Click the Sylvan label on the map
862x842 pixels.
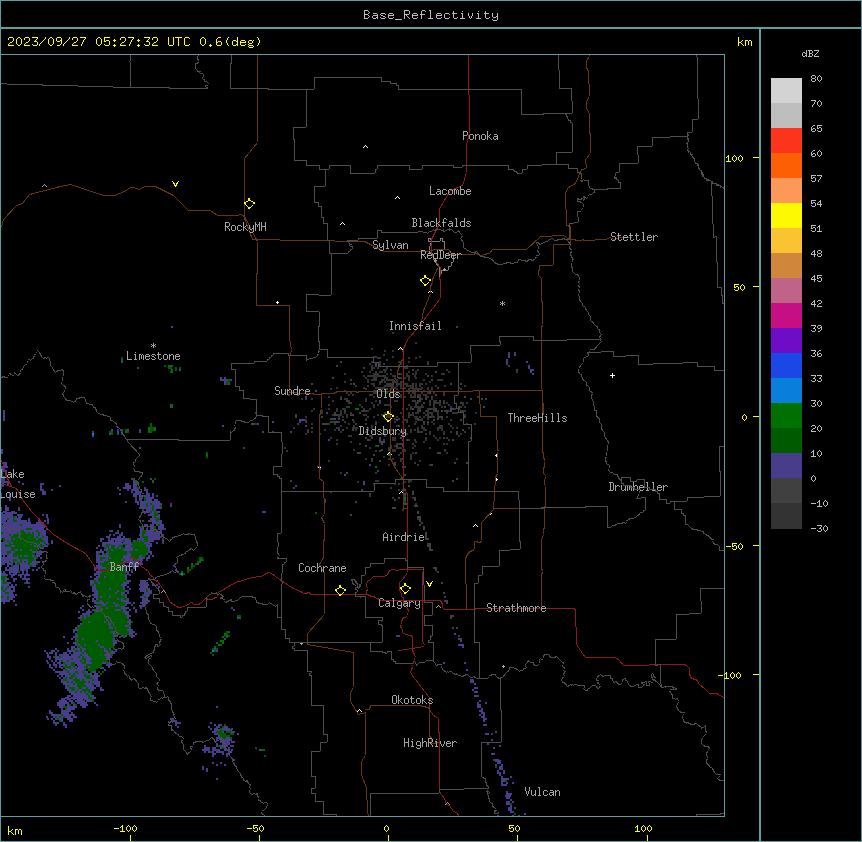pyautogui.click(x=390, y=245)
